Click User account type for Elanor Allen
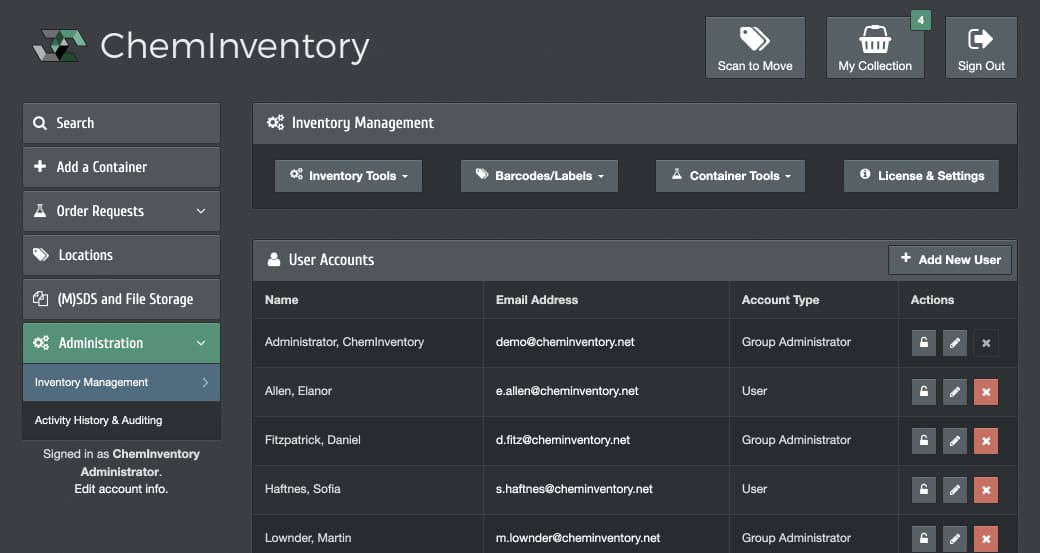 click(754, 391)
